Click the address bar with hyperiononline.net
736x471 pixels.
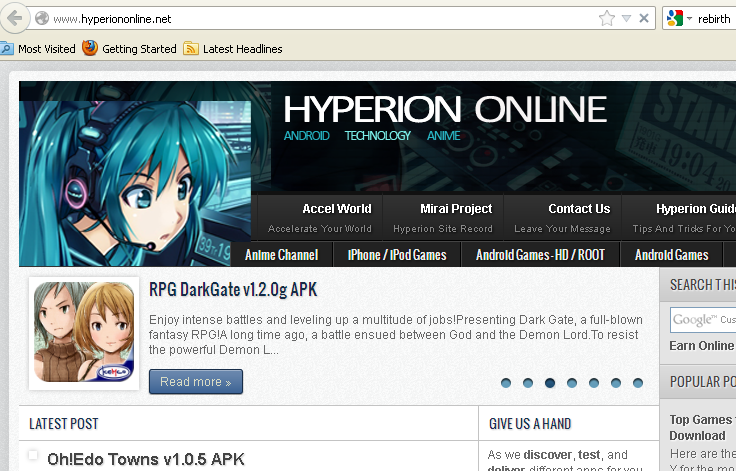point(314,19)
